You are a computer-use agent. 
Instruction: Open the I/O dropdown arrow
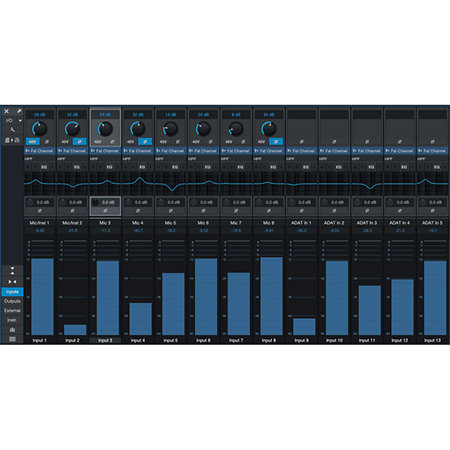point(20,120)
